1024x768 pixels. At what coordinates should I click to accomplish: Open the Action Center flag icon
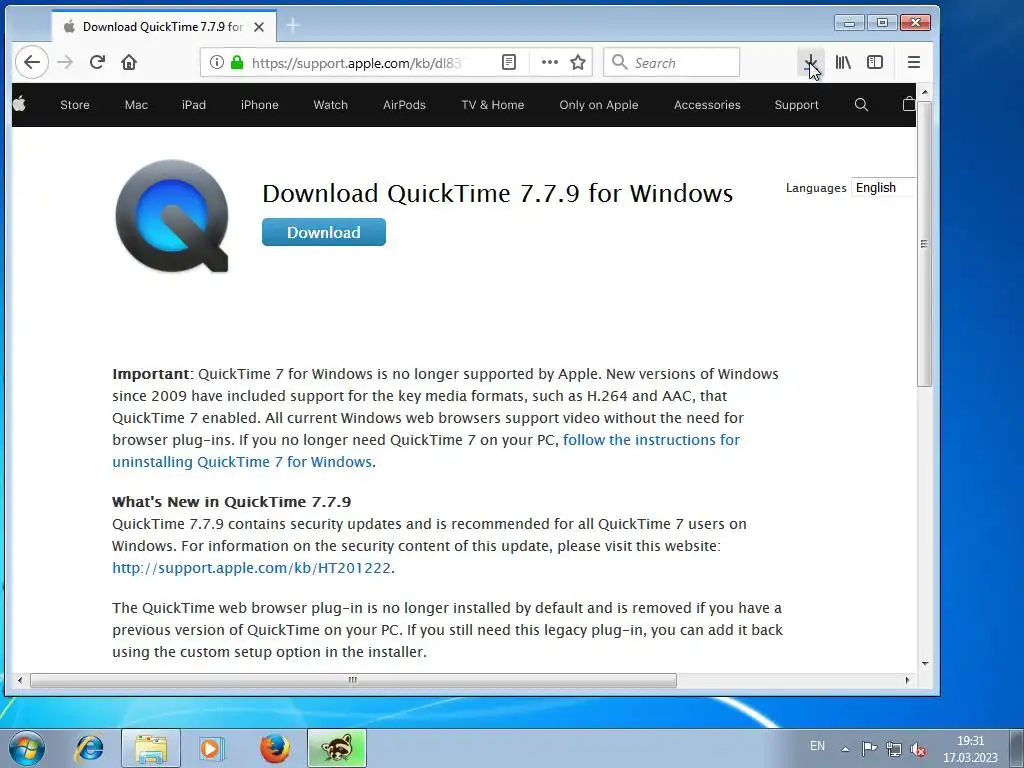point(869,748)
